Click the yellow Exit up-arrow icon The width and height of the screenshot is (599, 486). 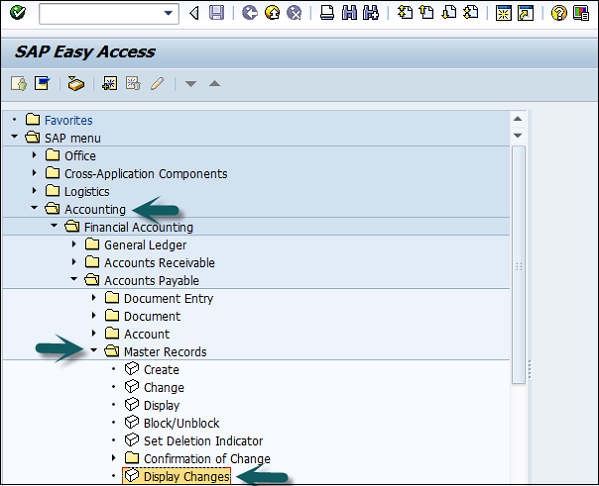tap(272, 13)
